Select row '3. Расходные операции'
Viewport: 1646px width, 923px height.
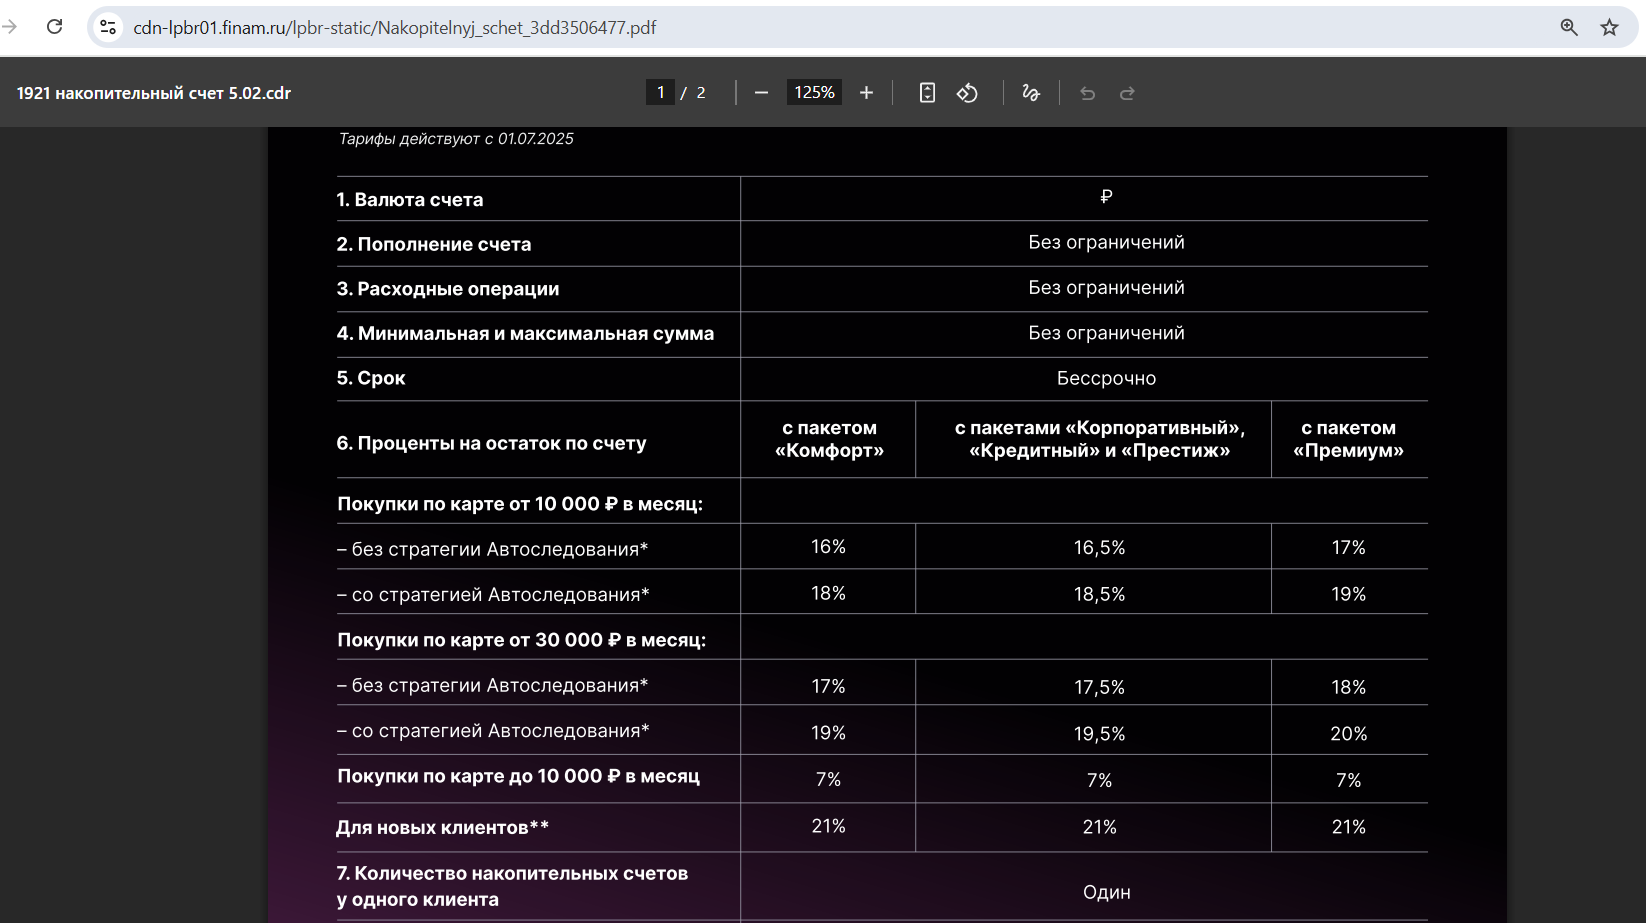[x=882, y=289]
